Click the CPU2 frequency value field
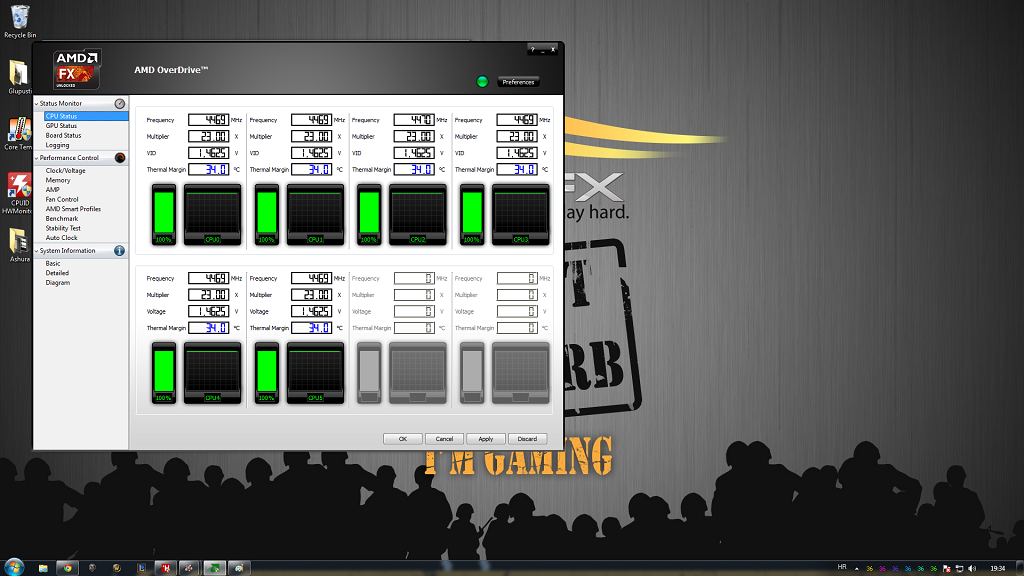The image size is (1024, 576). [x=414, y=120]
